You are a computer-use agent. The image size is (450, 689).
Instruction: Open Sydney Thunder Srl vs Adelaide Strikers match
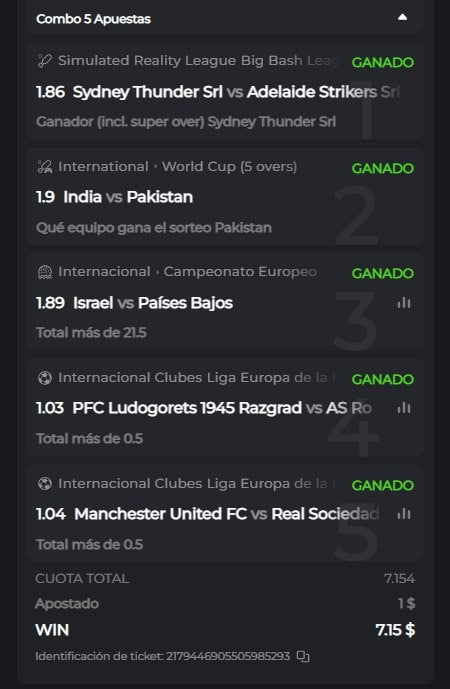[236, 92]
